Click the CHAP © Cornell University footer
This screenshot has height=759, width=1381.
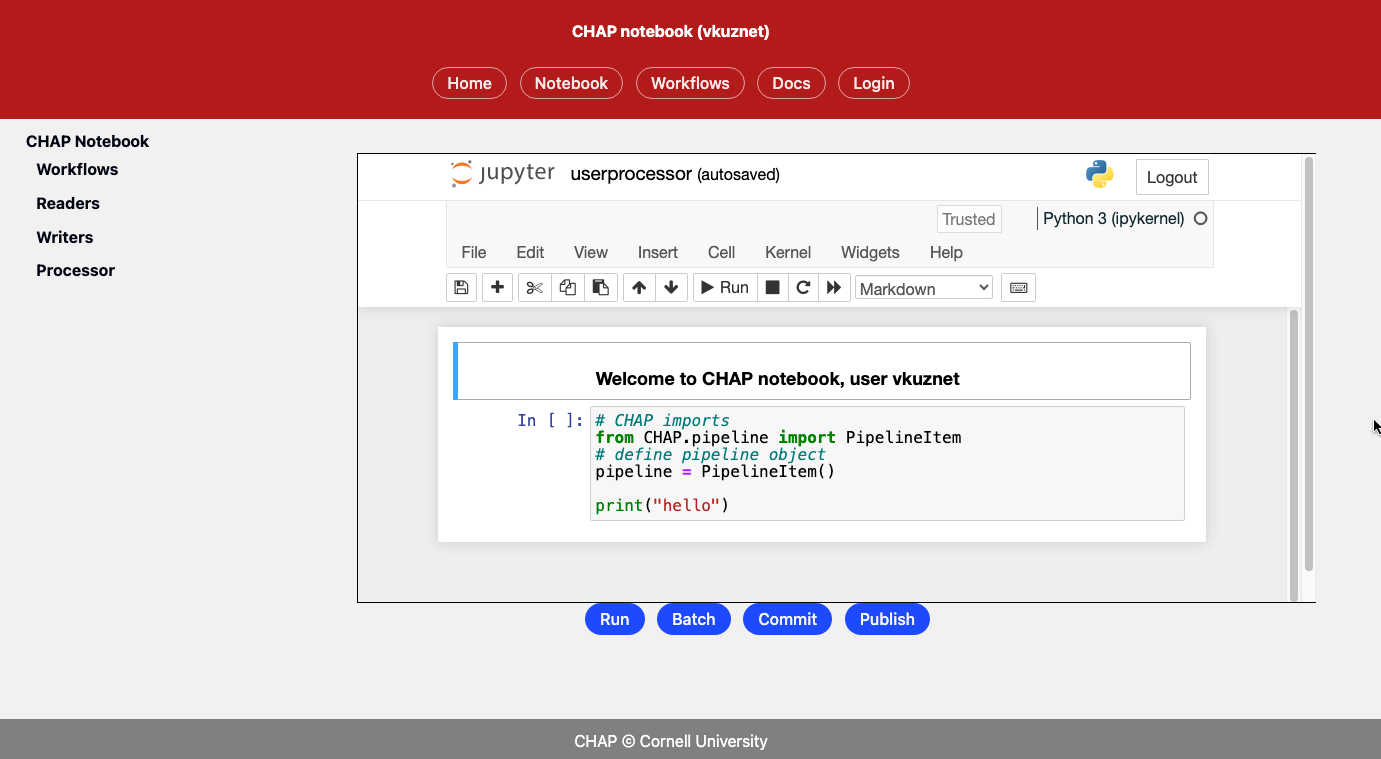(x=671, y=741)
